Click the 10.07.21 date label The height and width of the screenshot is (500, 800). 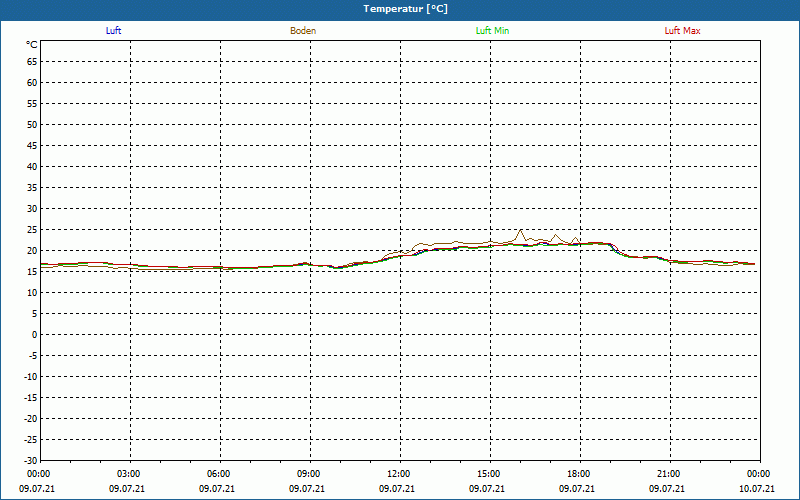coord(757,489)
